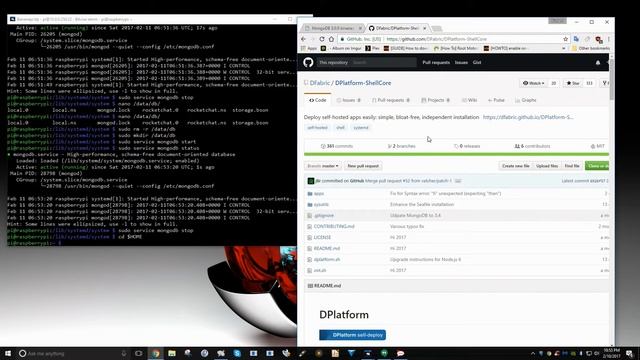This screenshot has height=360, width=640.
Task: Open the DFabric owner link
Action: click(320, 83)
